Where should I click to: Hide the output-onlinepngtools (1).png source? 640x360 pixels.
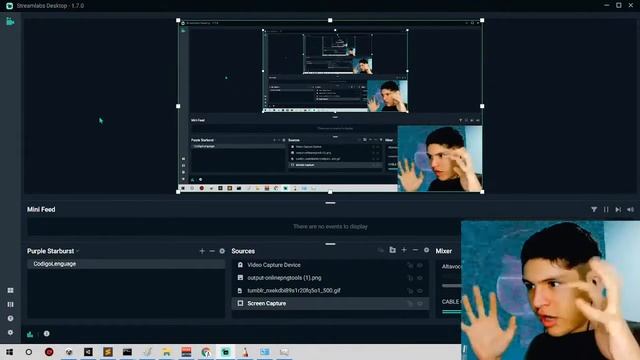click(420, 278)
